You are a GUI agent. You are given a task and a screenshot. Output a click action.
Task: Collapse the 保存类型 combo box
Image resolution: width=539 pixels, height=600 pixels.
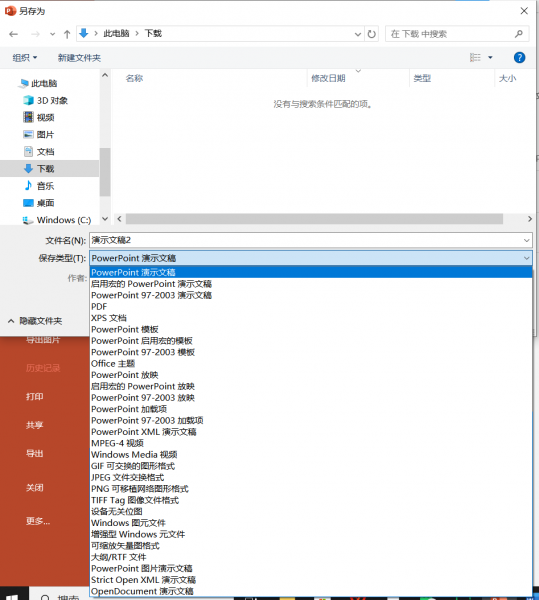pos(527,258)
